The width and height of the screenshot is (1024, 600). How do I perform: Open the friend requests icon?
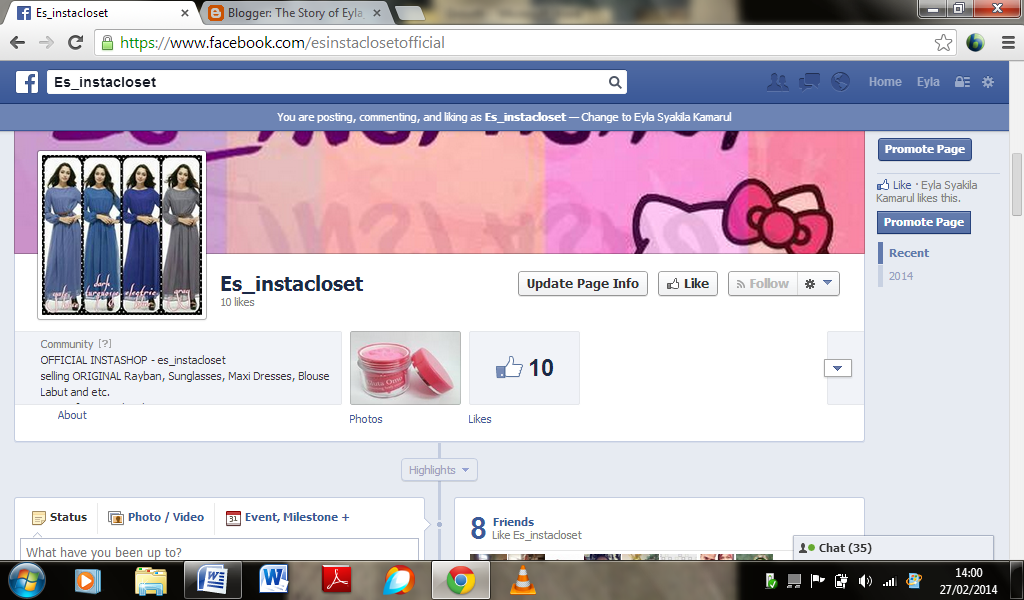(777, 82)
